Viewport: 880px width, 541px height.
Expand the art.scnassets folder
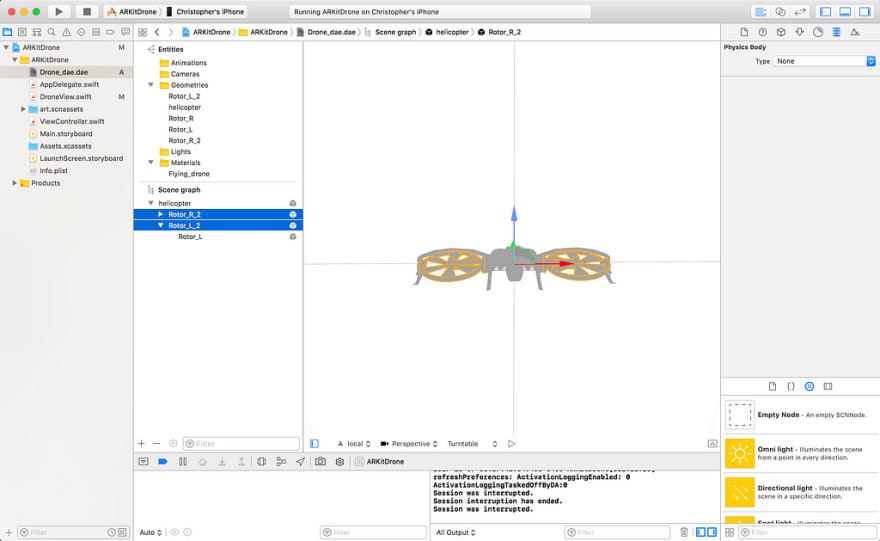pos(23,109)
